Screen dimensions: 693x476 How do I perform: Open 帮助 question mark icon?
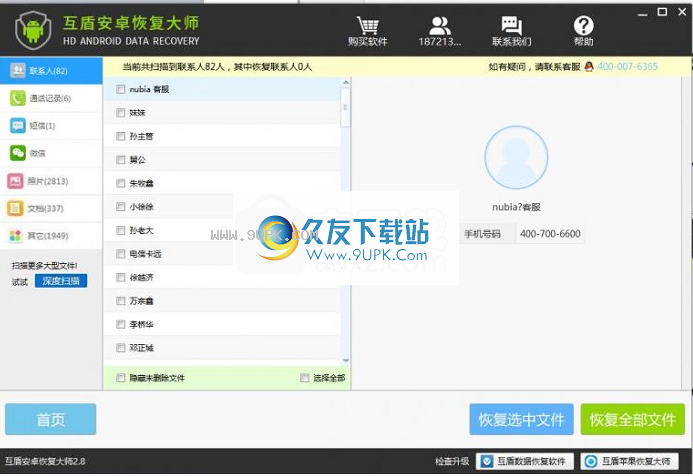coord(583,26)
